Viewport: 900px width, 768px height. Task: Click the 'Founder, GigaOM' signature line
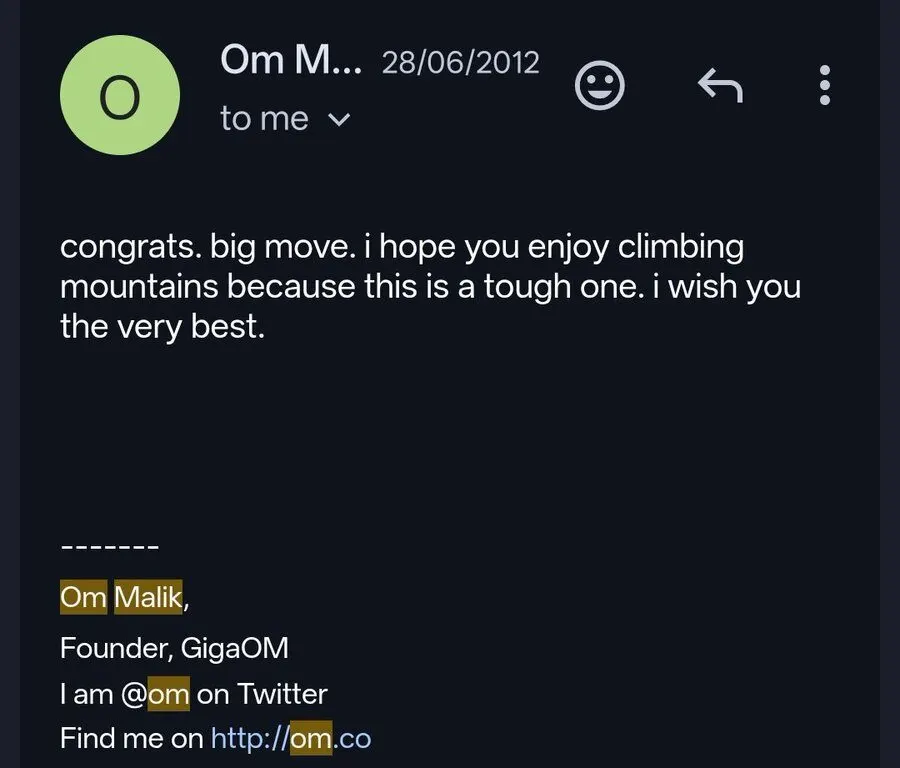174,648
